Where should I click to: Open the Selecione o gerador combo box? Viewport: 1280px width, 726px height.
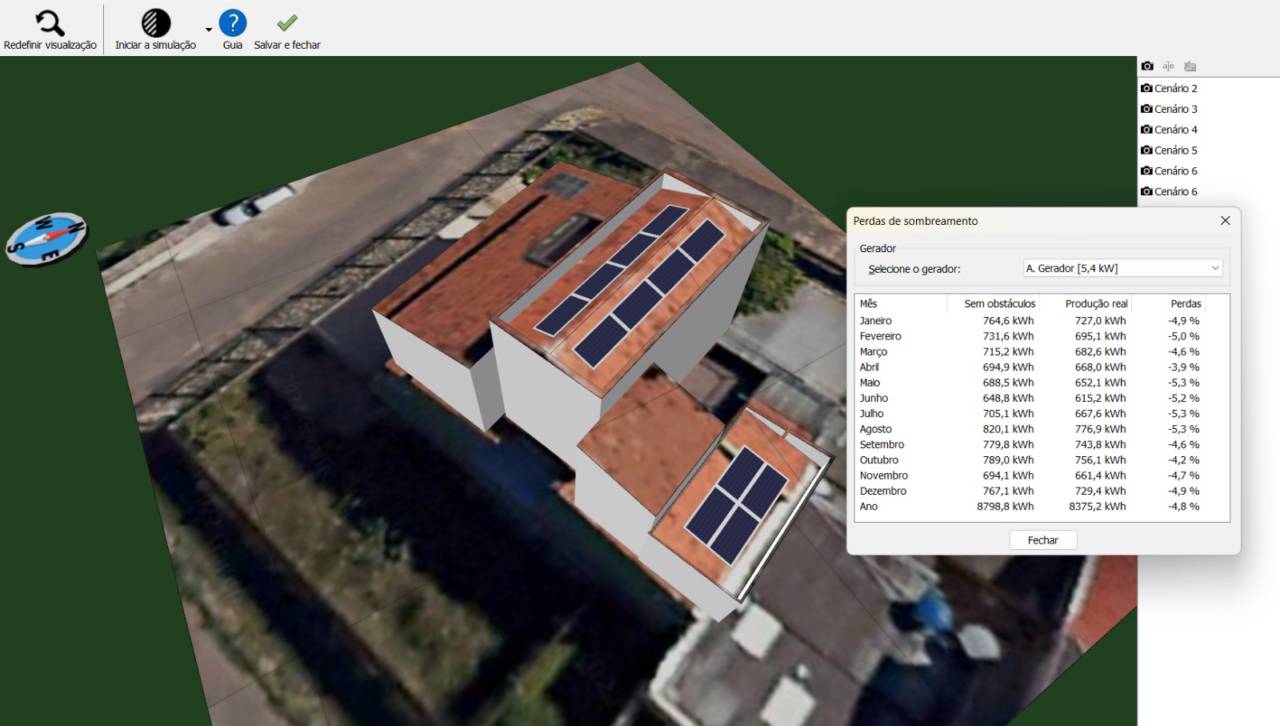pos(1123,268)
